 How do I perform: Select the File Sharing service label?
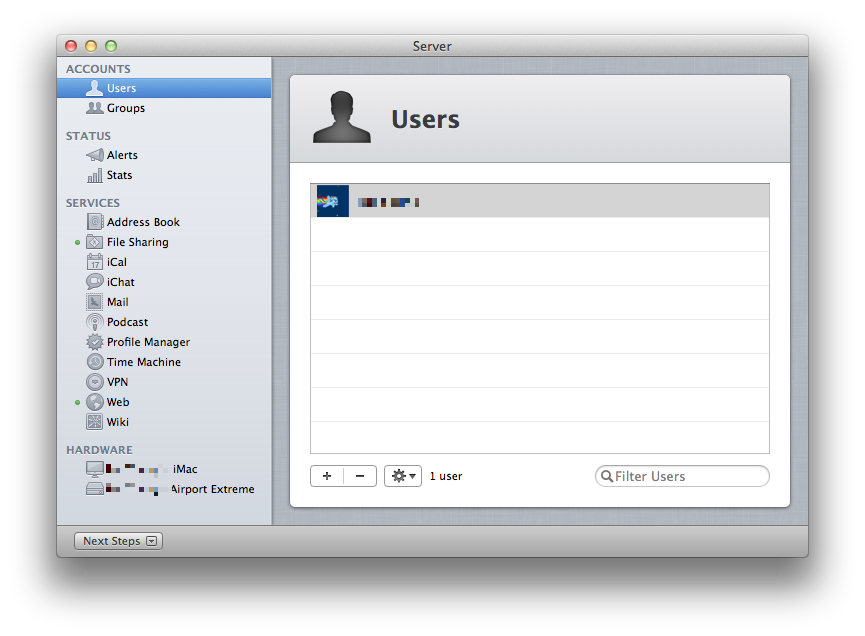[x=138, y=242]
